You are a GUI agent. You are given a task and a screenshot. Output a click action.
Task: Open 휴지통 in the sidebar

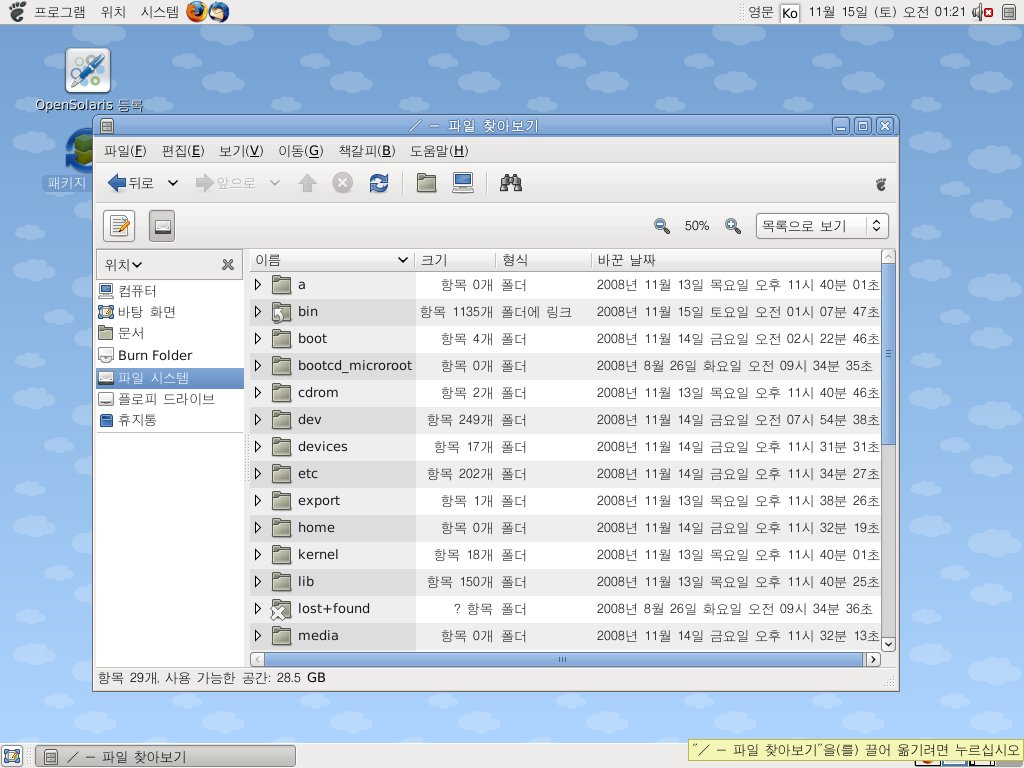(x=128, y=420)
